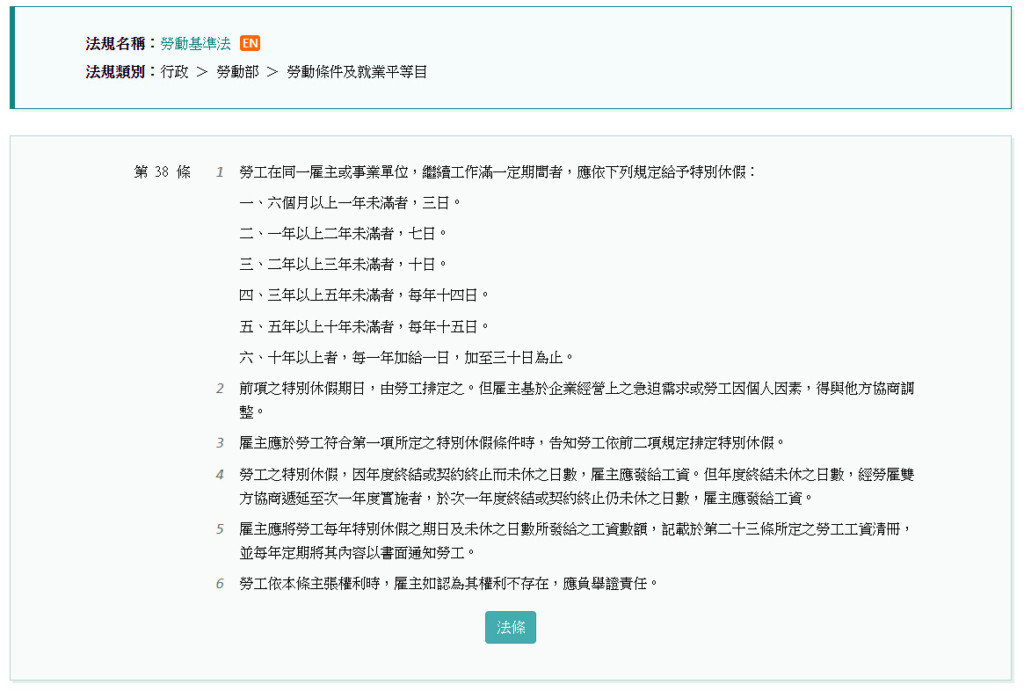Screen dimensions: 1024x692
Task: Click paragraph number 1 marker
Action: point(220,172)
